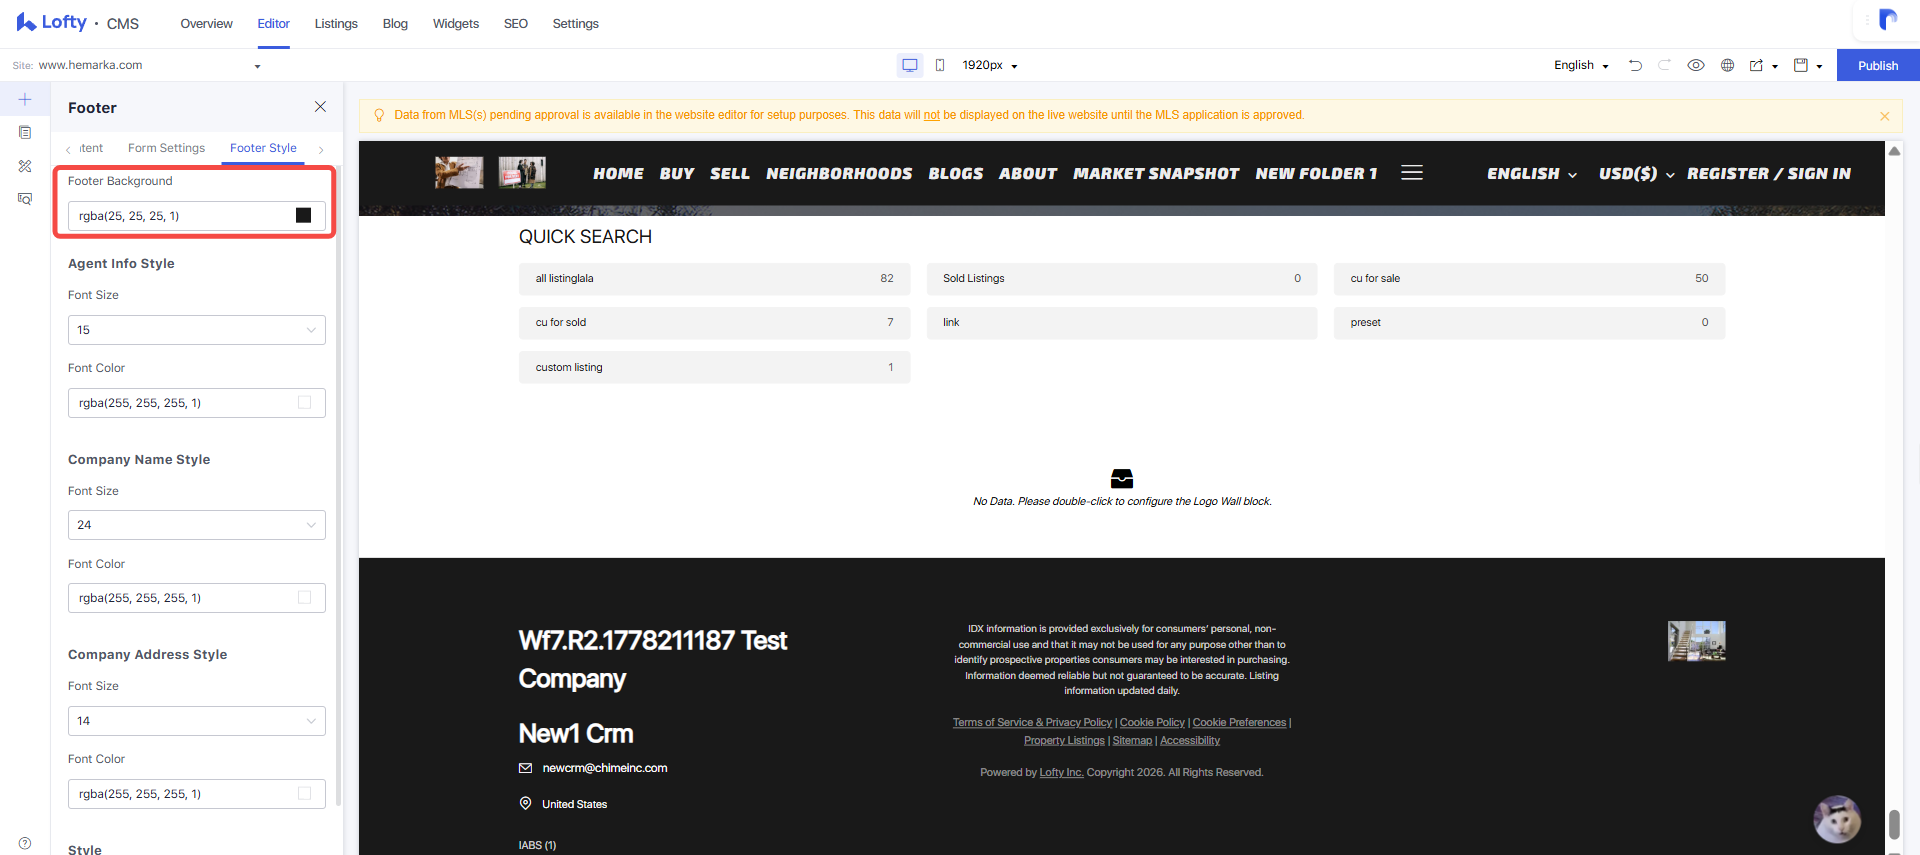1920x855 pixels.
Task: Click the Cookie Preferences link
Action: point(1239,722)
